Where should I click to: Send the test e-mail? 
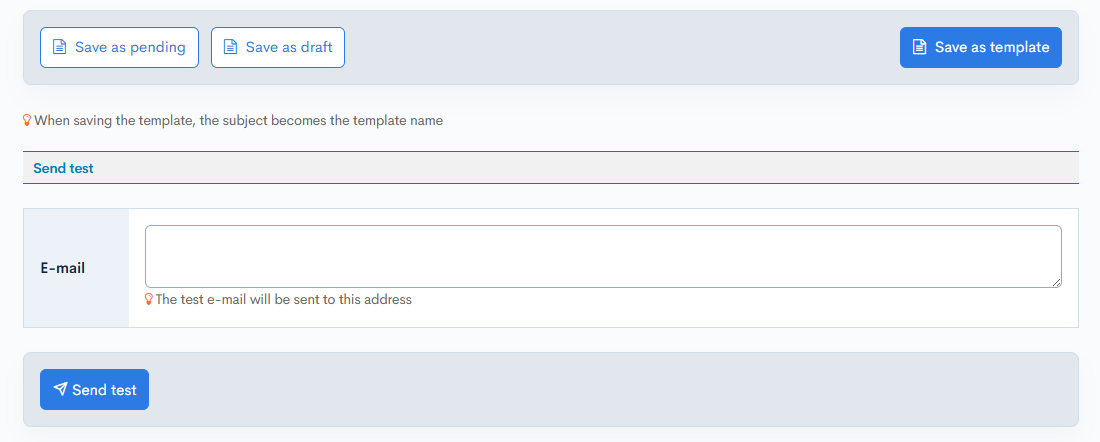pos(94,389)
